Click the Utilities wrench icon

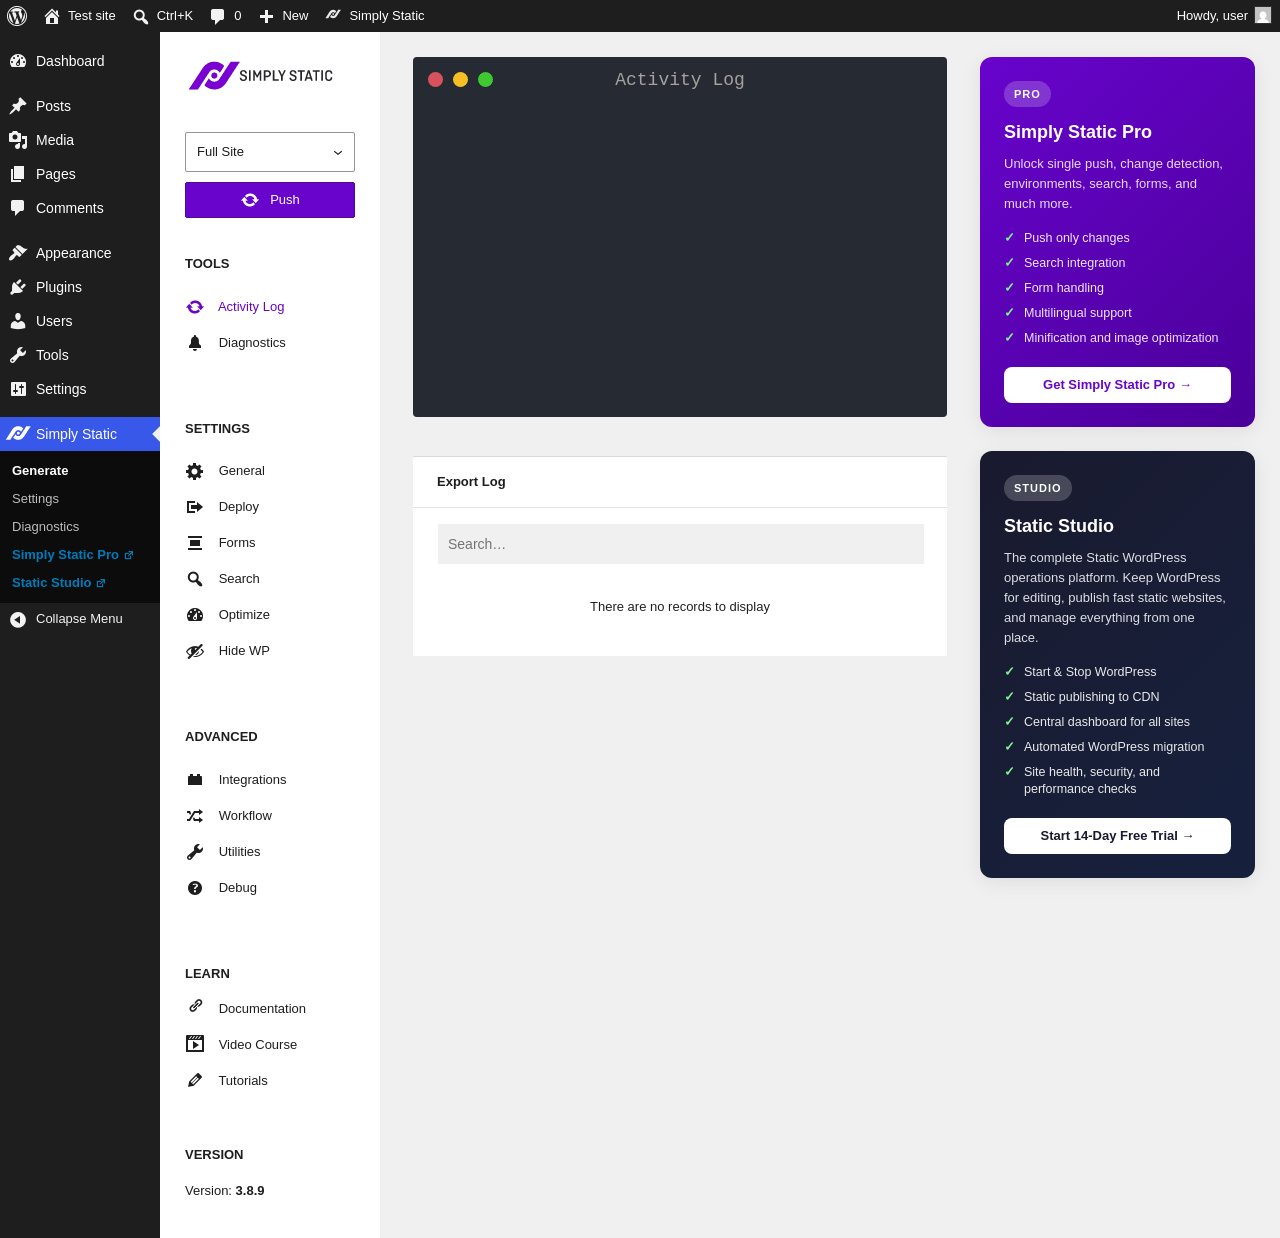195,852
